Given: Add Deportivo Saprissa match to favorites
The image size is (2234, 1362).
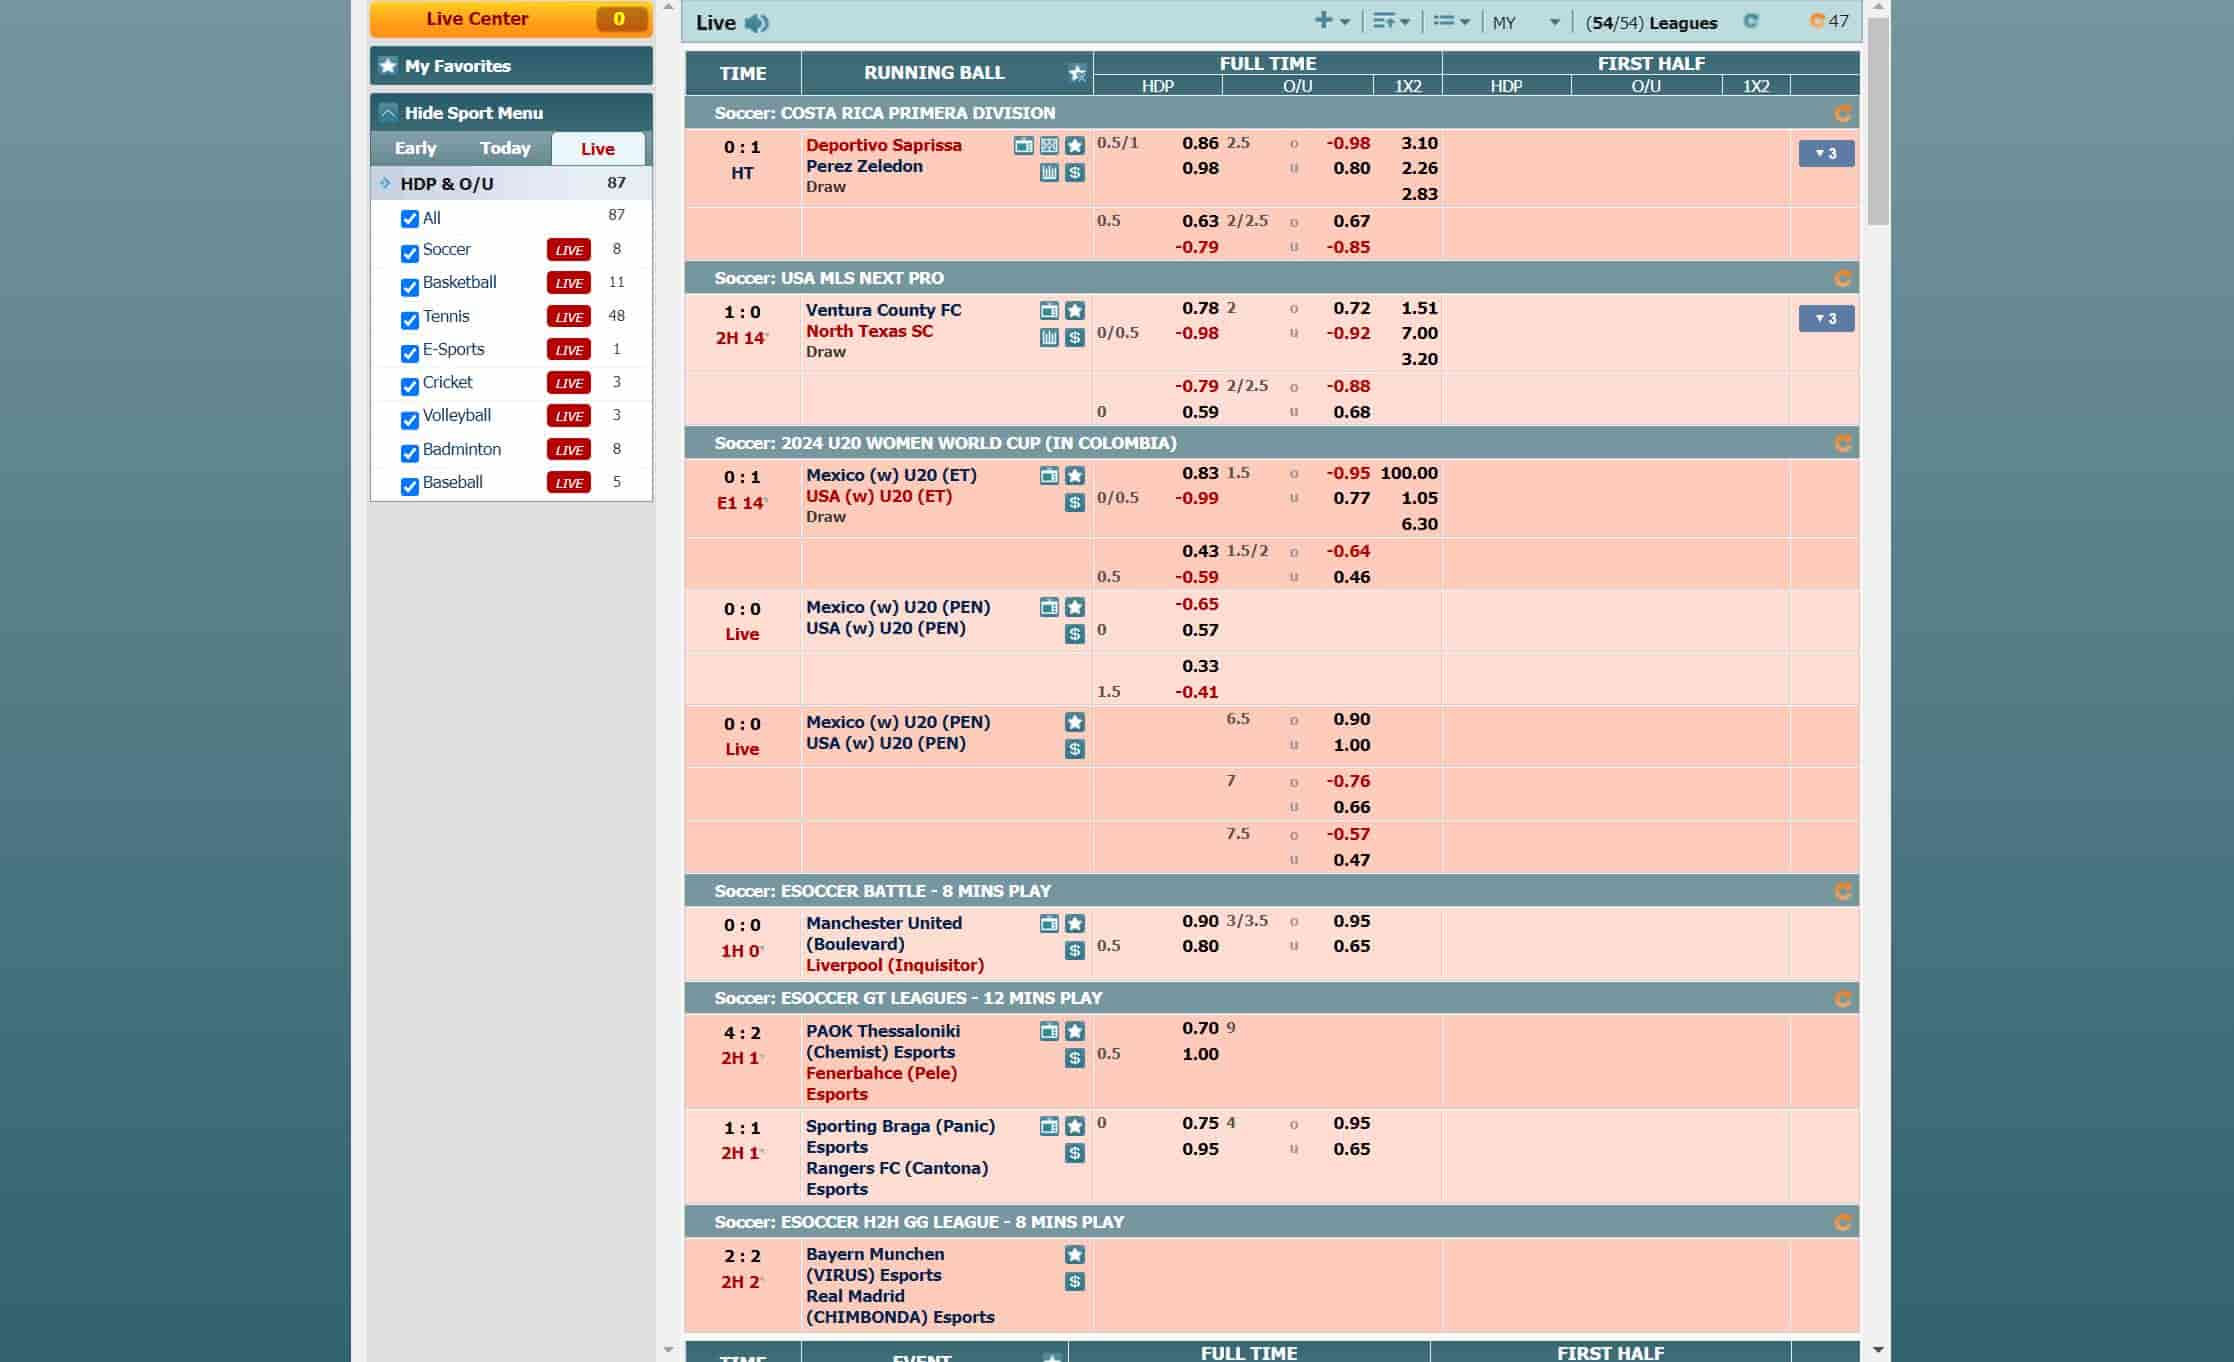Looking at the screenshot, I should tap(1075, 146).
